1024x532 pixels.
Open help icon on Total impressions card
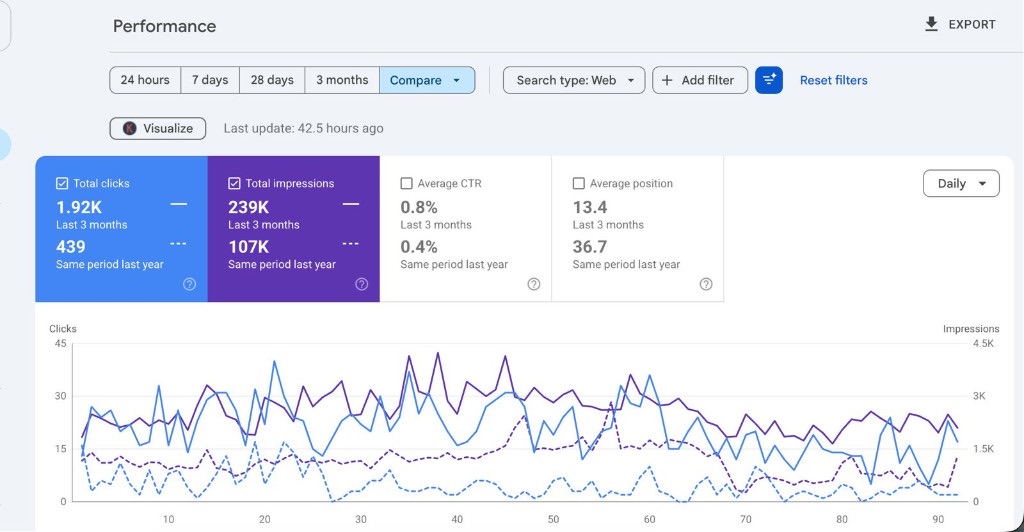point(362,284)
